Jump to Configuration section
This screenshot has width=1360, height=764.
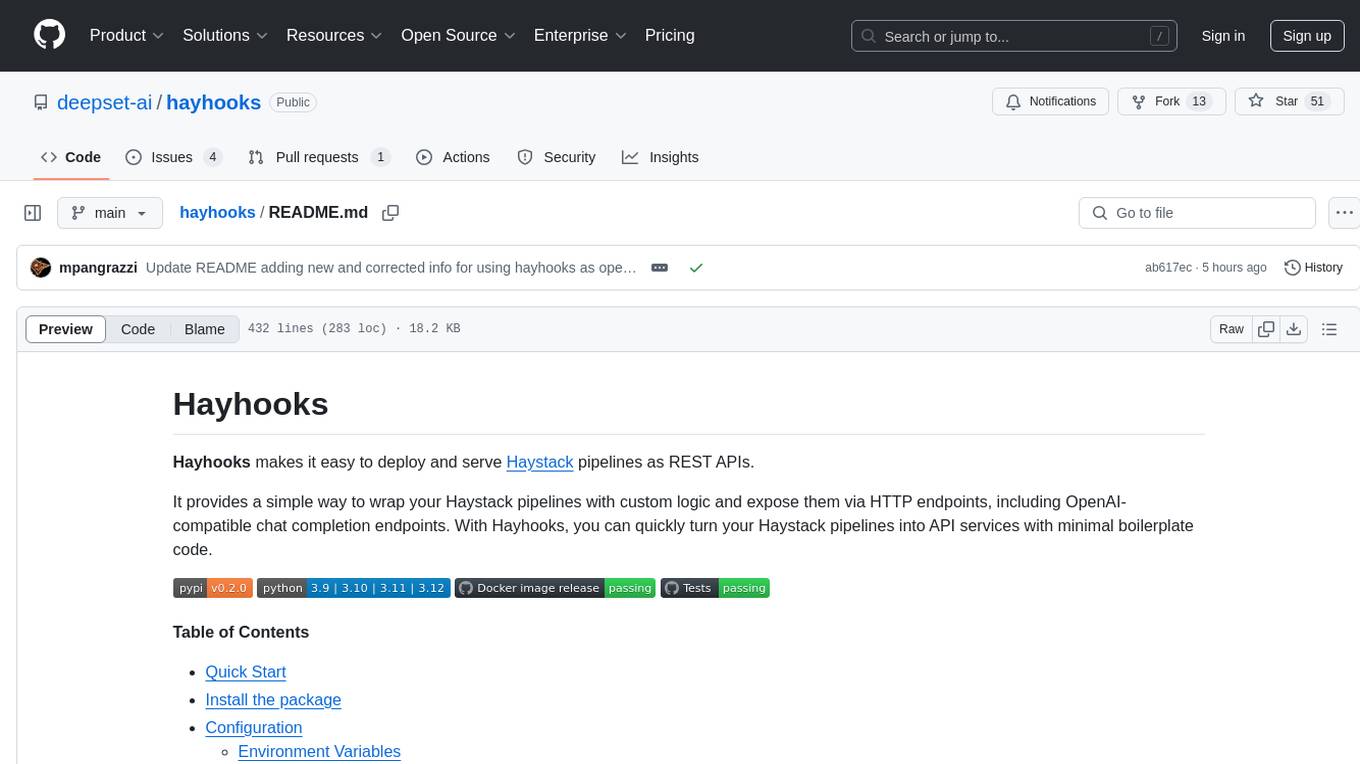tap(254, 728)
